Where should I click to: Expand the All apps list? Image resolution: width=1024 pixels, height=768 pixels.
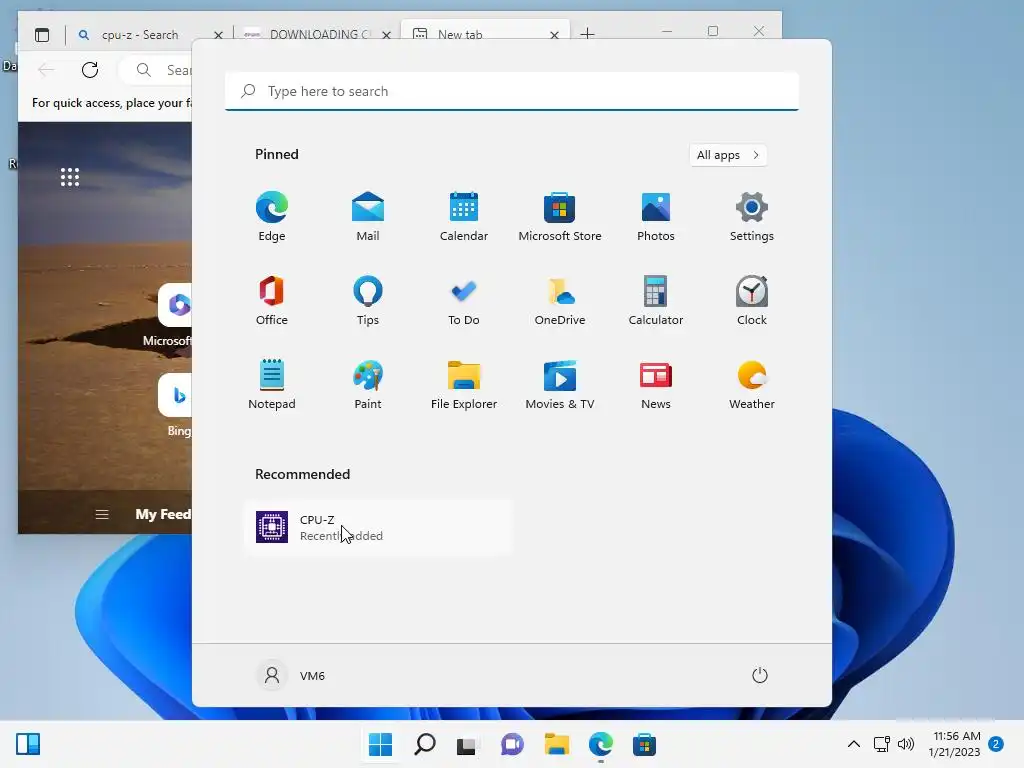[x=728, y=155]
